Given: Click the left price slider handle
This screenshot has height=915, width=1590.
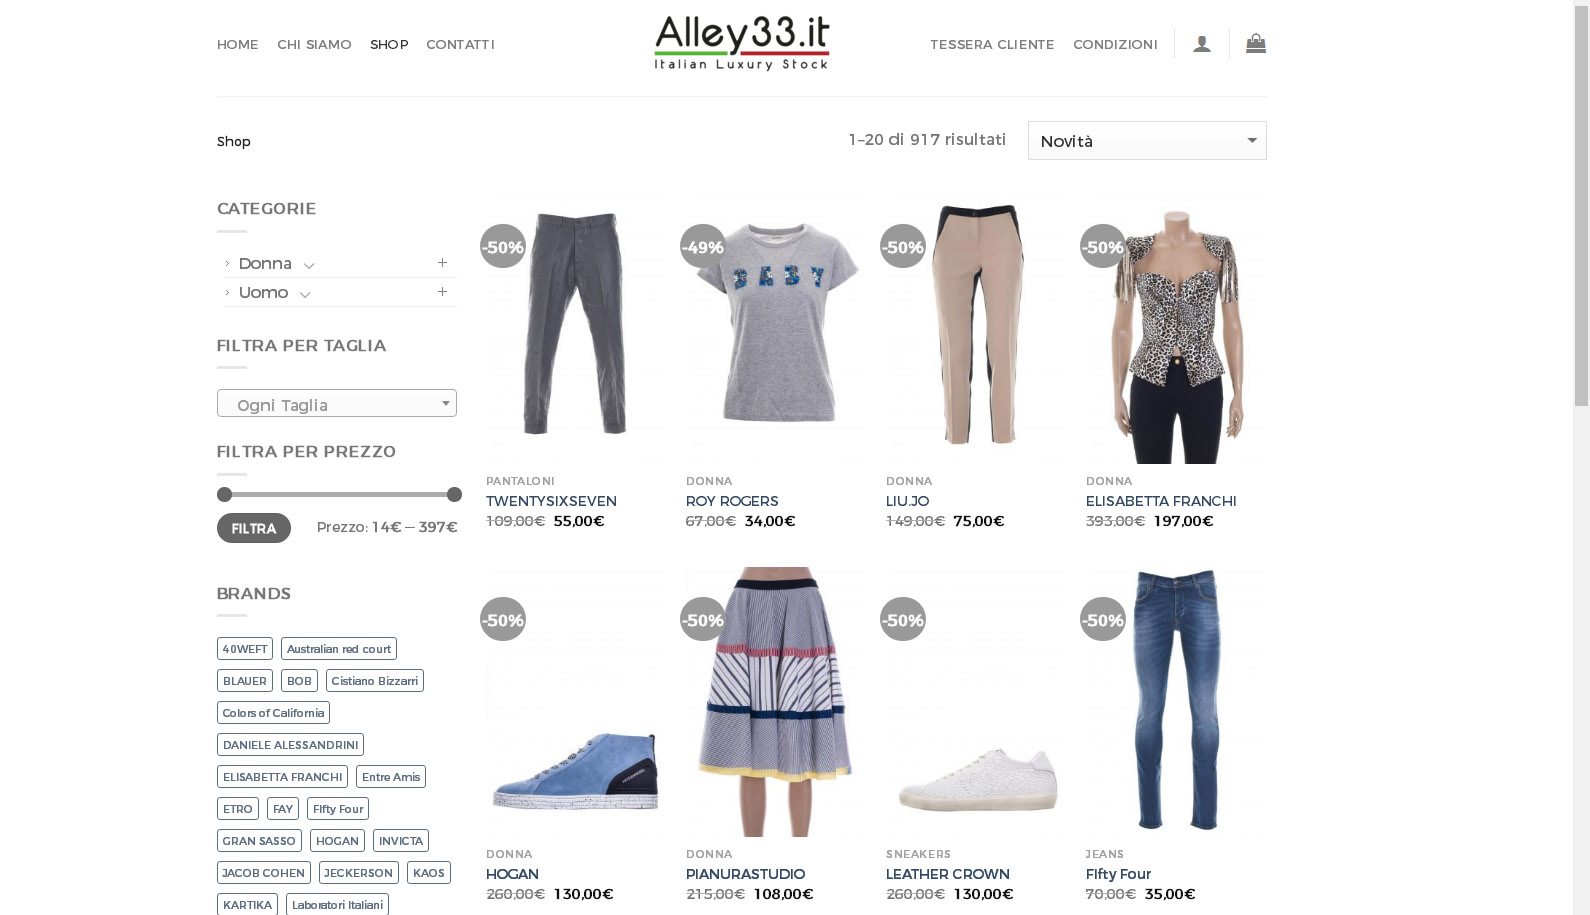Looking at the screenshot, I should 224,495.
